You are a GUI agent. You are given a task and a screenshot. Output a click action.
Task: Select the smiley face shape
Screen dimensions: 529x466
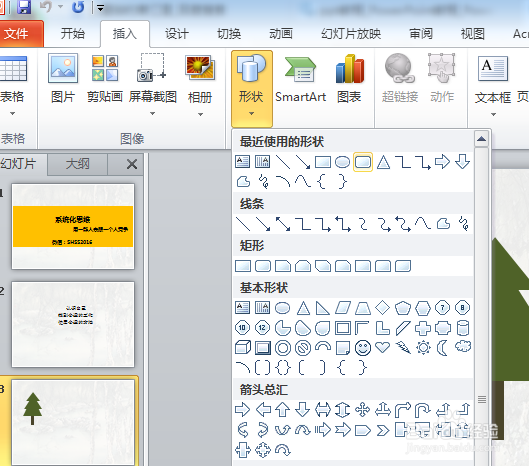click(x=363, y=348)
